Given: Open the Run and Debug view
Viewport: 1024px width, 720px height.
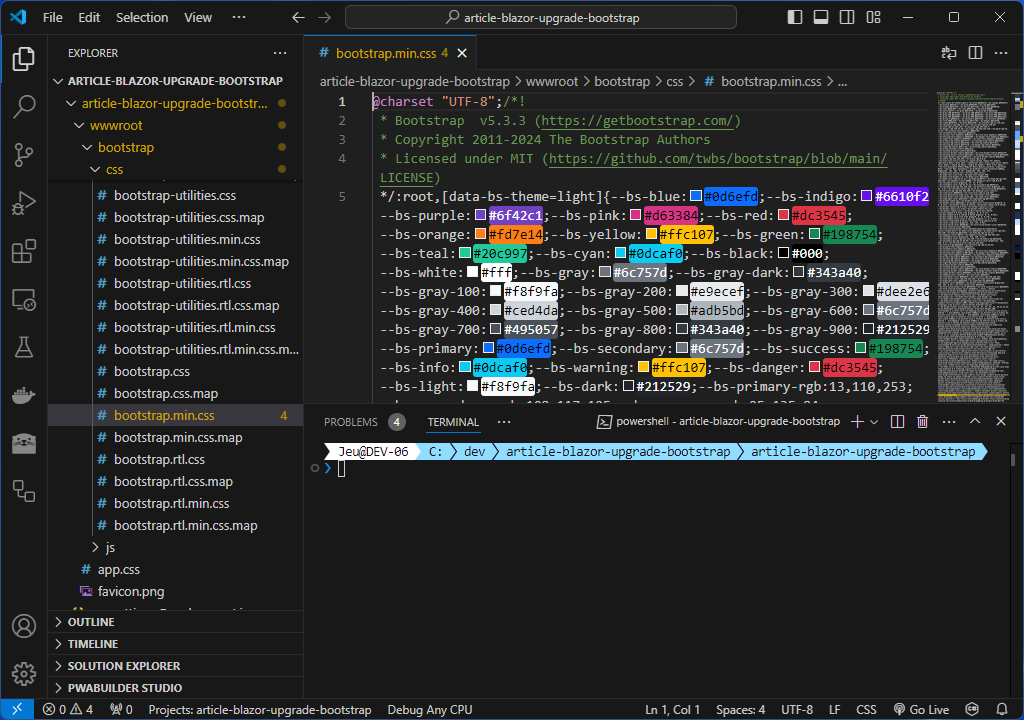Looking at the screenshot, I should [x=24, y=203].
